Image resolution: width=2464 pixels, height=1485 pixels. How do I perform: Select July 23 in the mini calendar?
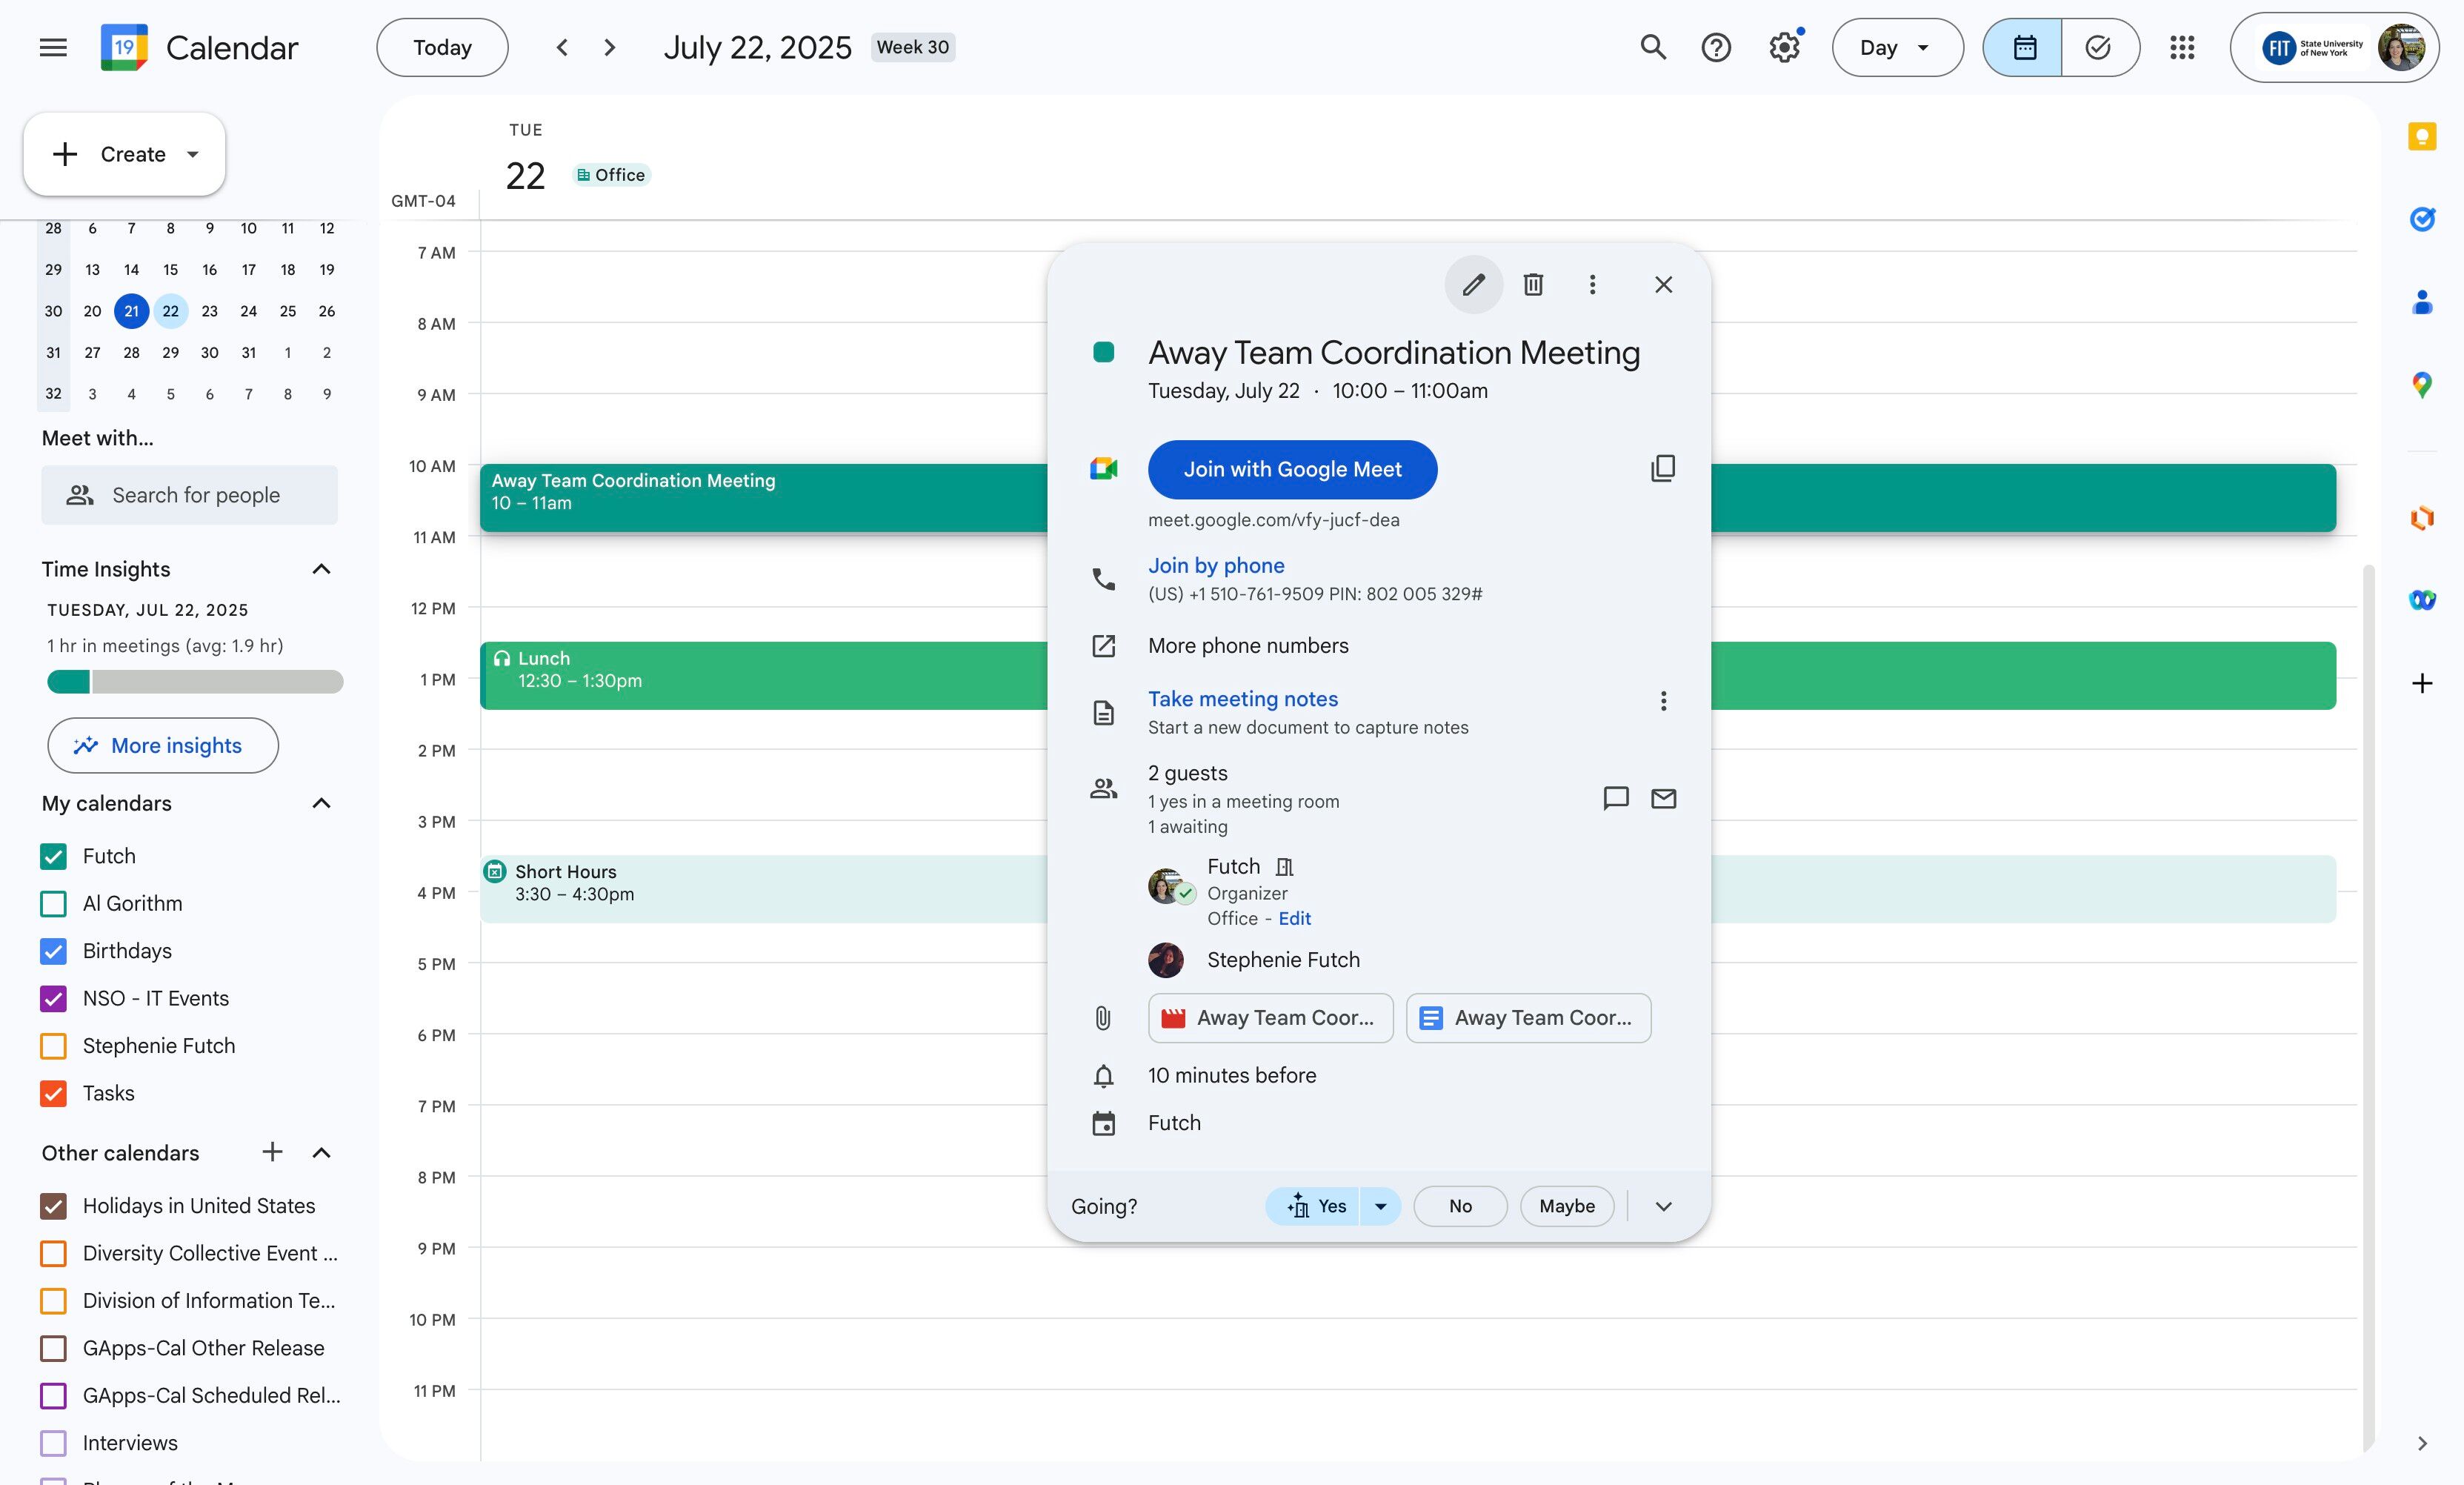tap(209, 311)
